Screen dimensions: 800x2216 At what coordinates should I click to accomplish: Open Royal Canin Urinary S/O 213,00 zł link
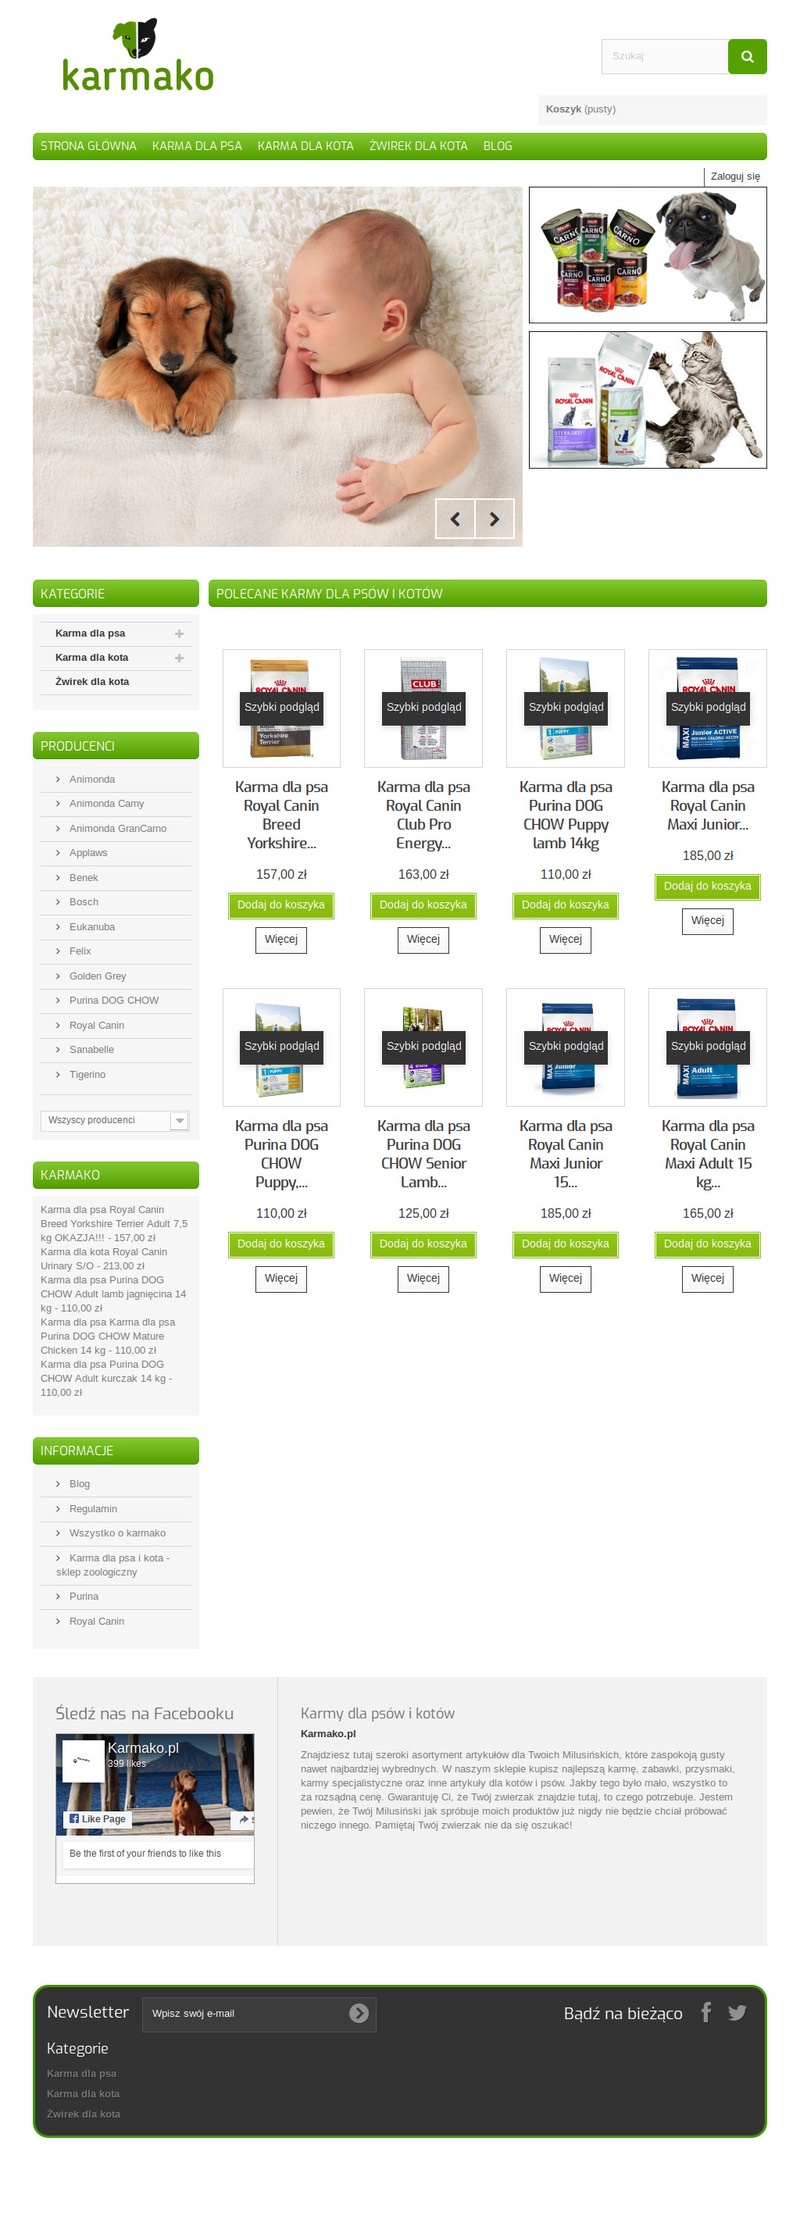pyautogui.click(x=103, y=1259)
